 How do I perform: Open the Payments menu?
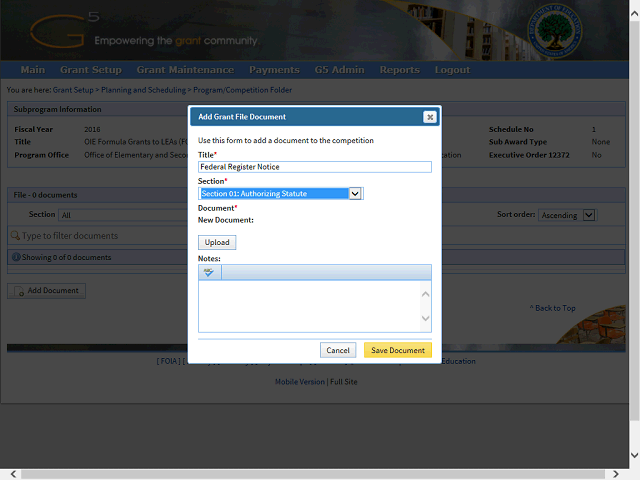click(x=274, y=70)
